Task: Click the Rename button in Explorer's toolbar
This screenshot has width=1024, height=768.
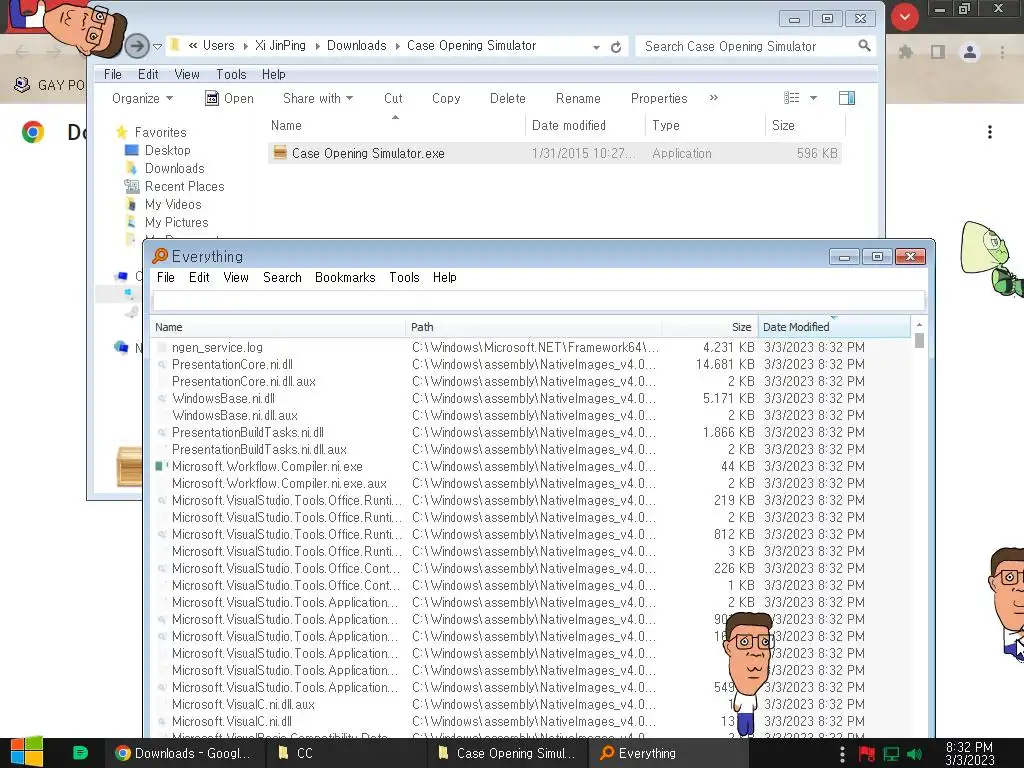Action: coord(578,98)
